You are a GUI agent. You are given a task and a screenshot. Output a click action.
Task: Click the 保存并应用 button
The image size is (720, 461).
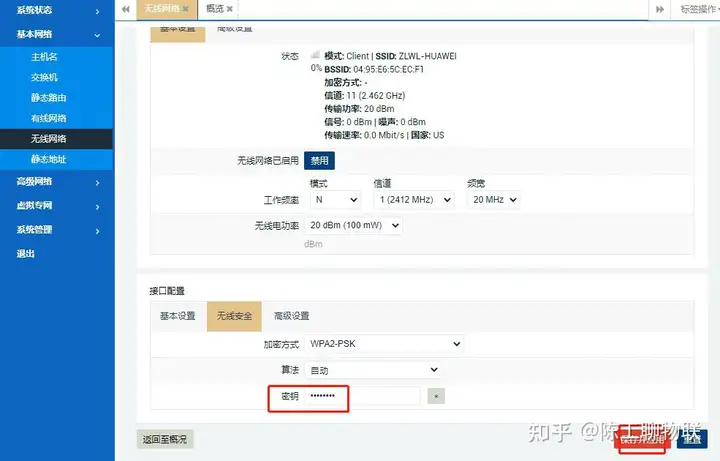click(642, 439)
